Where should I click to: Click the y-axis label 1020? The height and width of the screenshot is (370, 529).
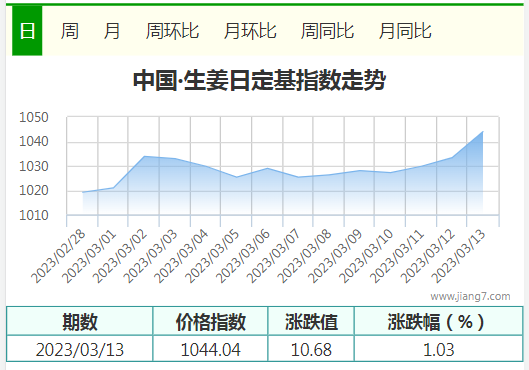(34, 191)
